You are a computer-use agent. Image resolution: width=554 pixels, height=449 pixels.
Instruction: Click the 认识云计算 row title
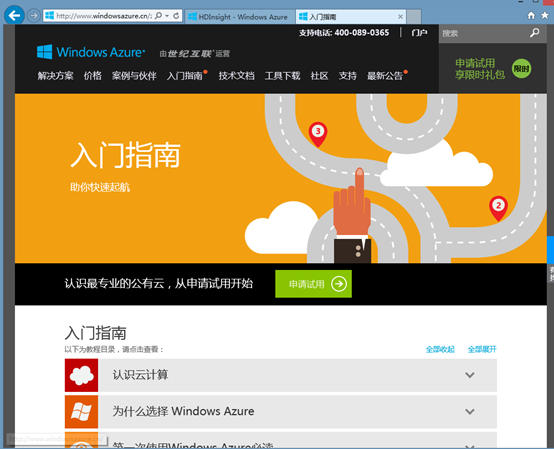tap(140, 375)
